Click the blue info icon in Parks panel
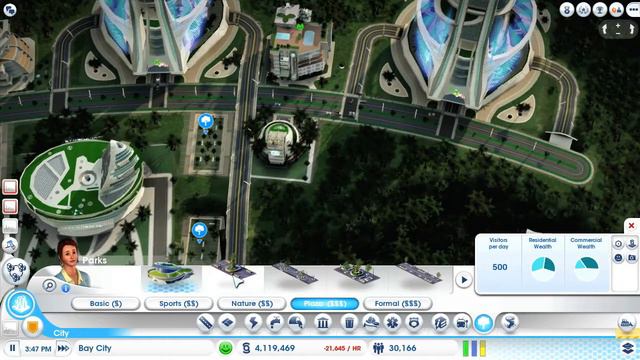 point(66,289)
